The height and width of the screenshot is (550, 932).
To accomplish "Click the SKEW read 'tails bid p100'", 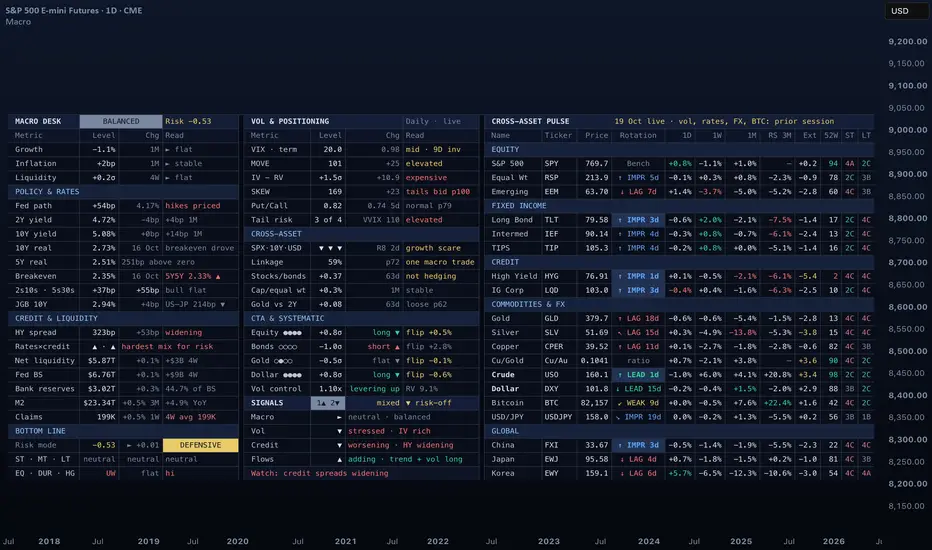I will point(438,192).
